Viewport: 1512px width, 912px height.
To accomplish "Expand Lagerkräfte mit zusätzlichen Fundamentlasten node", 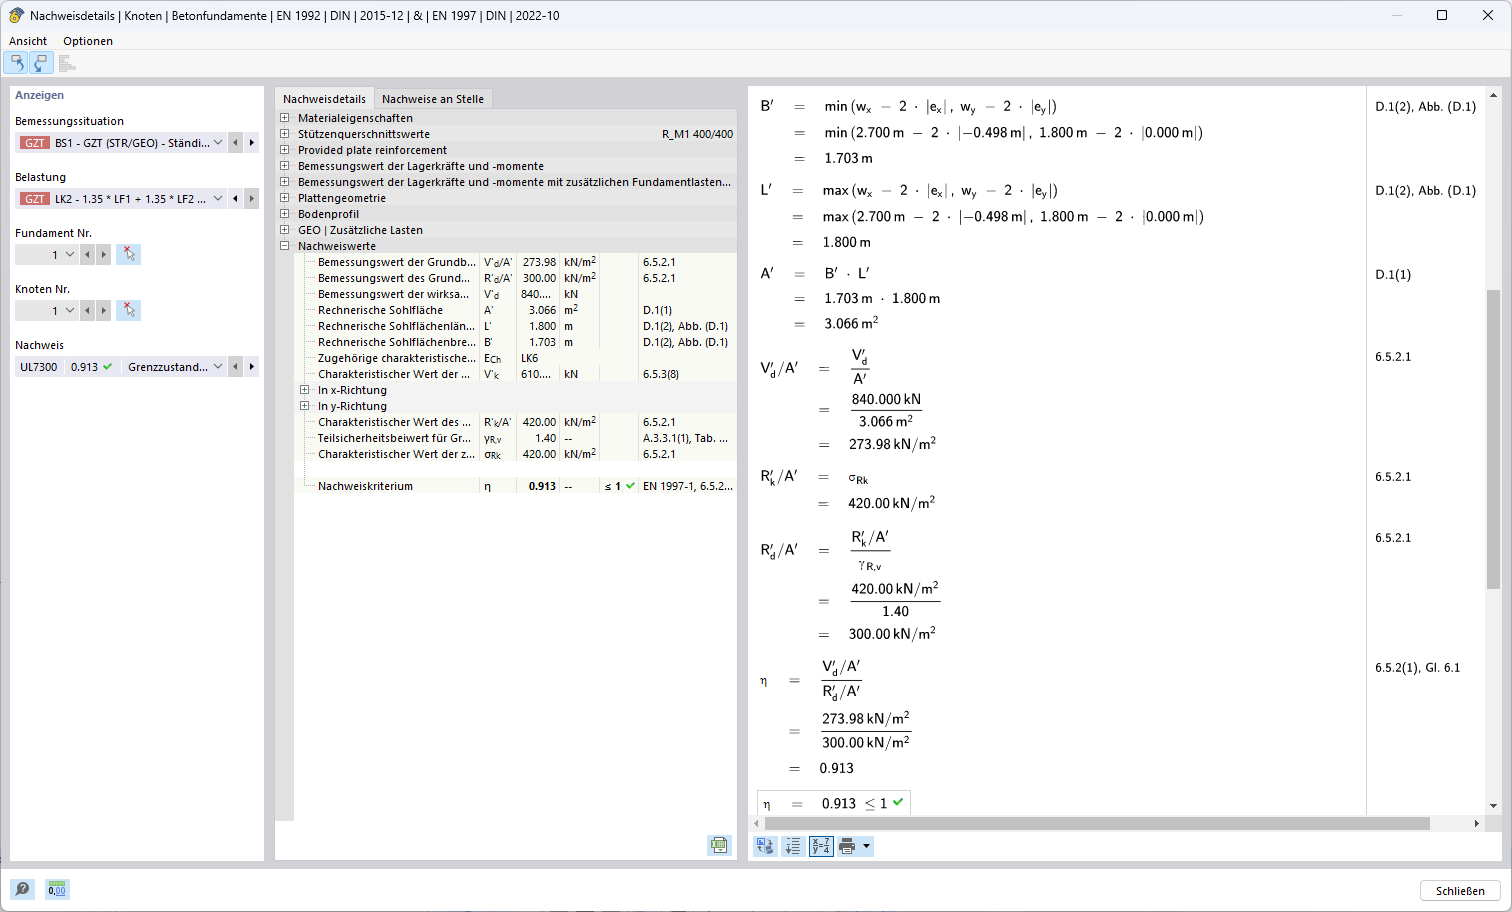I will tap(285, 182).
